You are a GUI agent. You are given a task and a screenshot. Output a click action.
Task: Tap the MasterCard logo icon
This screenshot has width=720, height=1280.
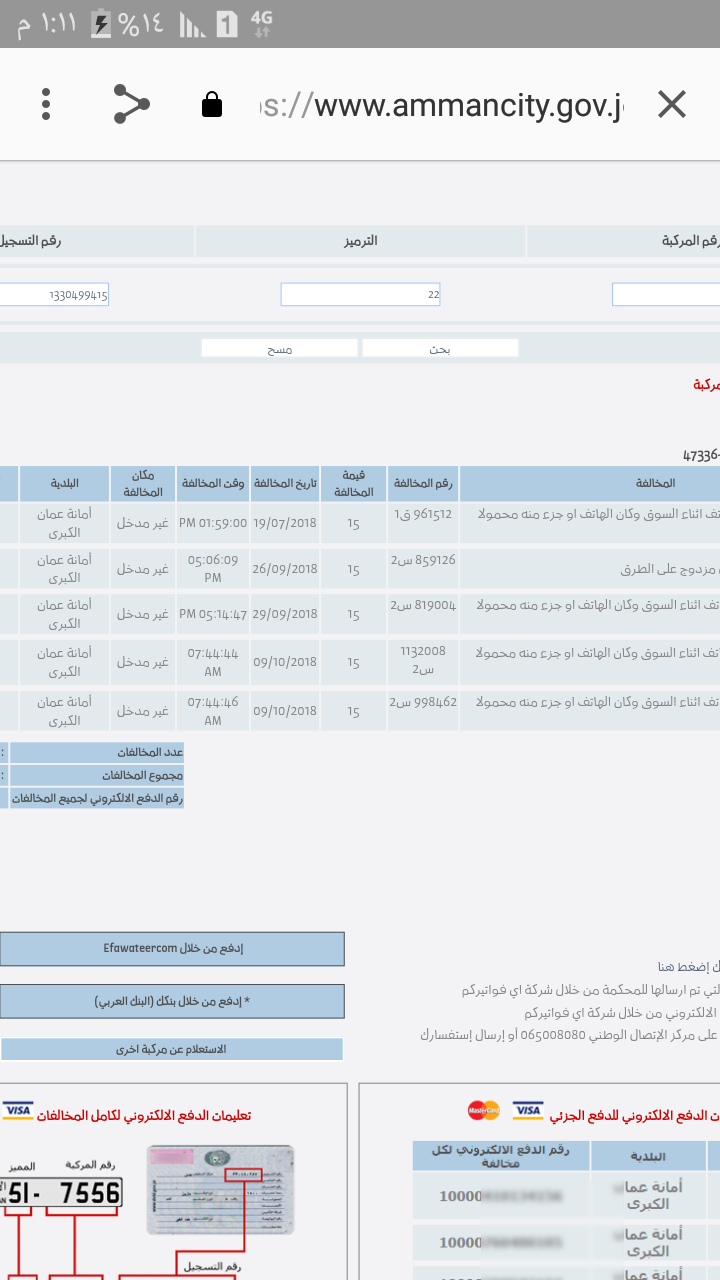tap(483, 1111)
